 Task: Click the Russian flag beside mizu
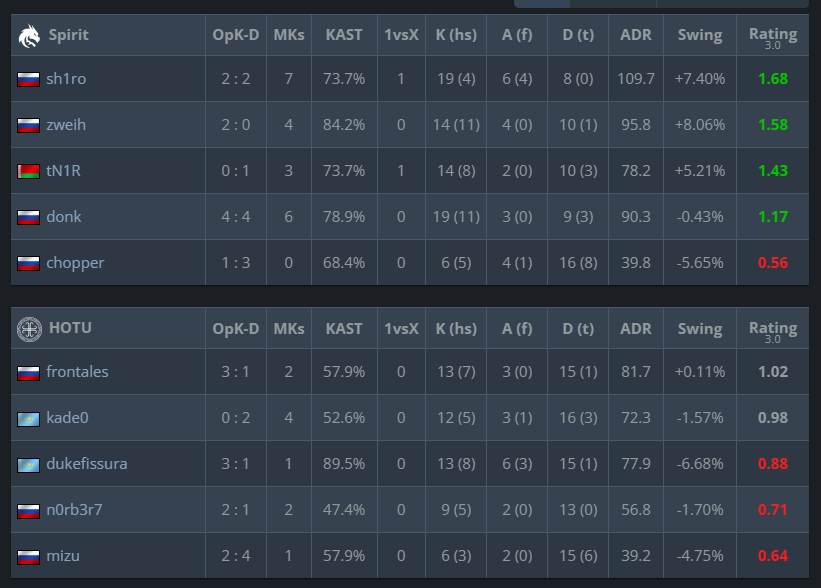click(x=28, y=557)
